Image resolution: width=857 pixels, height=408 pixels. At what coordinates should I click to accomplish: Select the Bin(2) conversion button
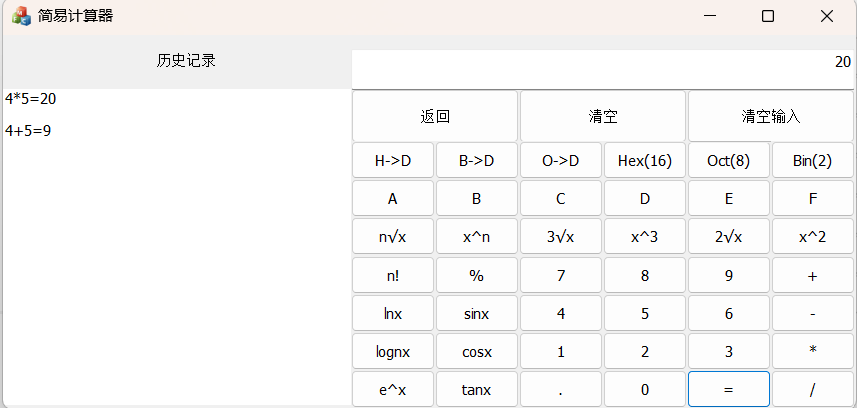click(812, 160)
